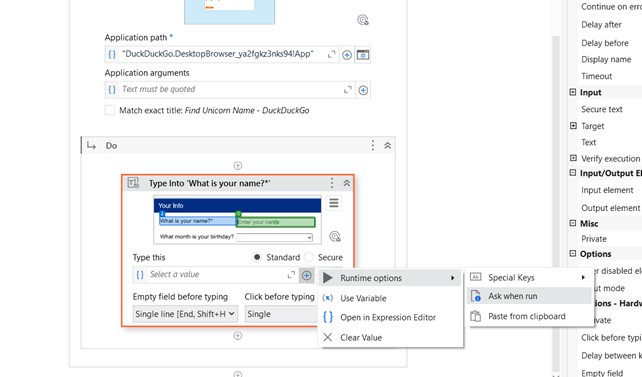Select Ask when run option
The width and height of the screenshot is (642, 377).
coord(529,296)
